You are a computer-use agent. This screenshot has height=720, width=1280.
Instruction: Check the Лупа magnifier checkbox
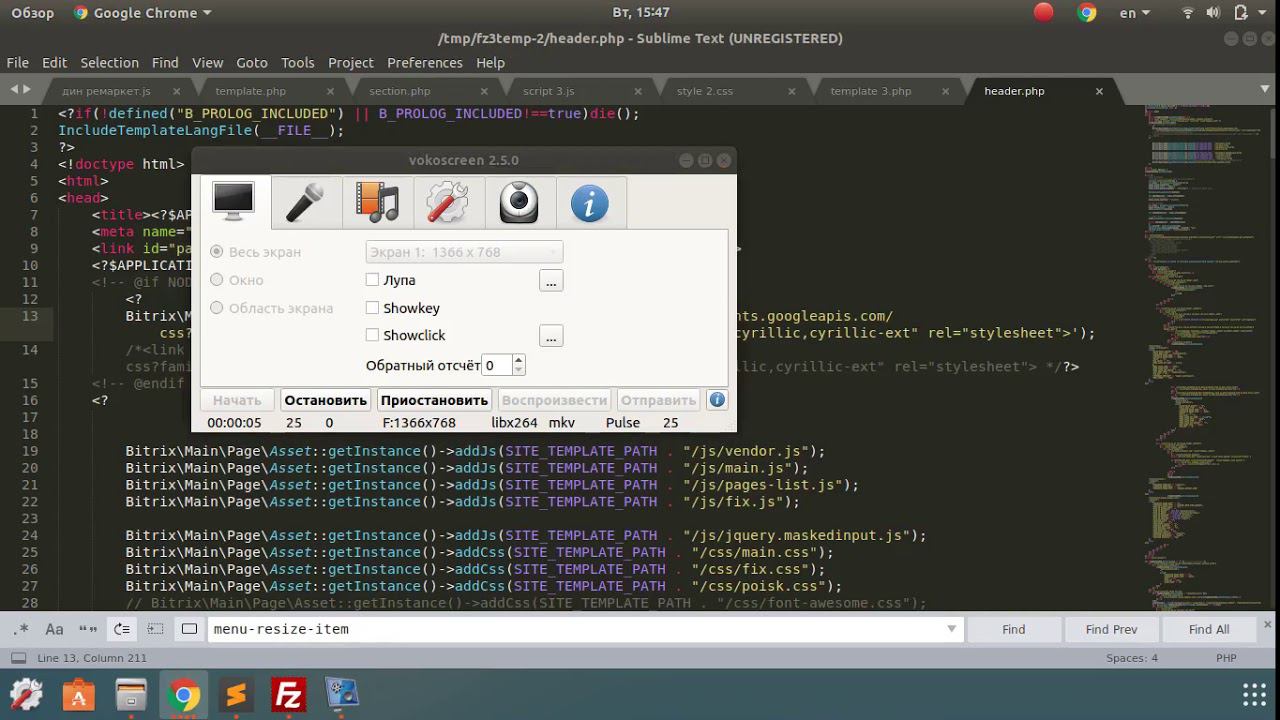372,280
